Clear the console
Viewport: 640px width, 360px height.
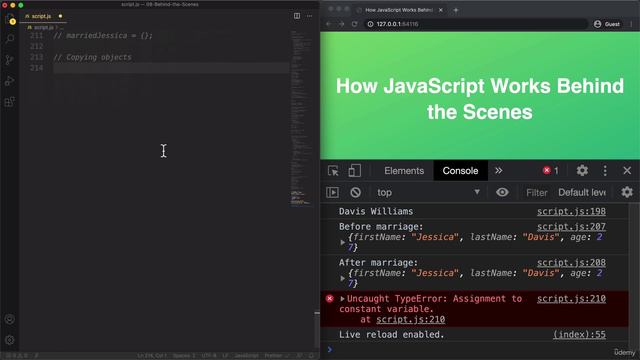coord(356,192)
